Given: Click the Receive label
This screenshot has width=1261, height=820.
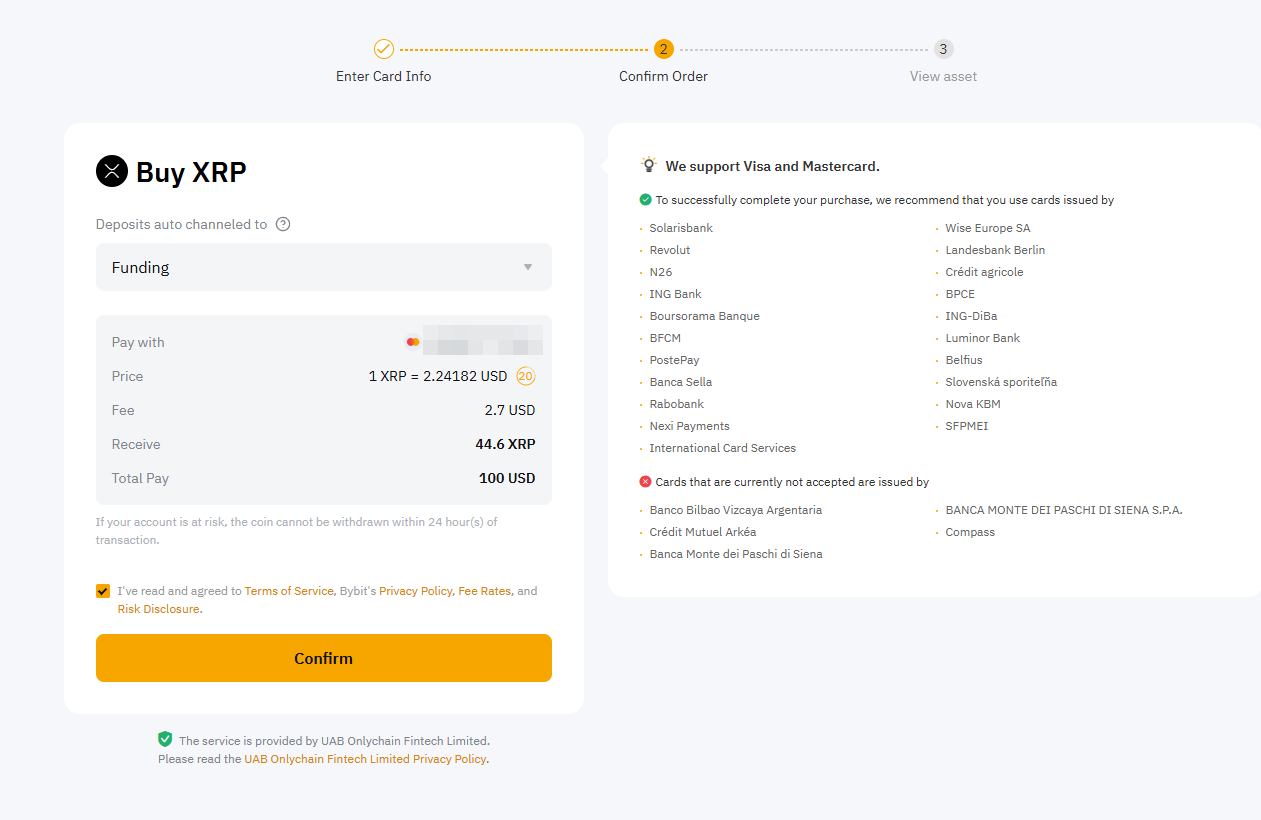Looking at the screenshot, I should pos(136,444).
